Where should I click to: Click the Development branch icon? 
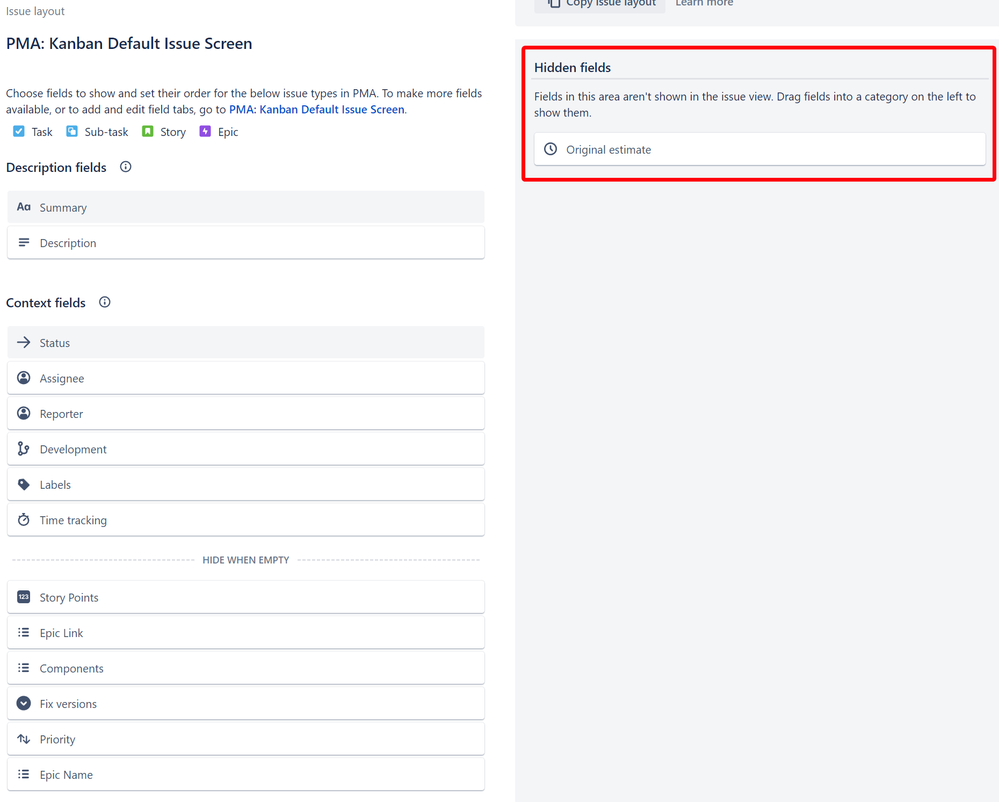pos(24,448)
